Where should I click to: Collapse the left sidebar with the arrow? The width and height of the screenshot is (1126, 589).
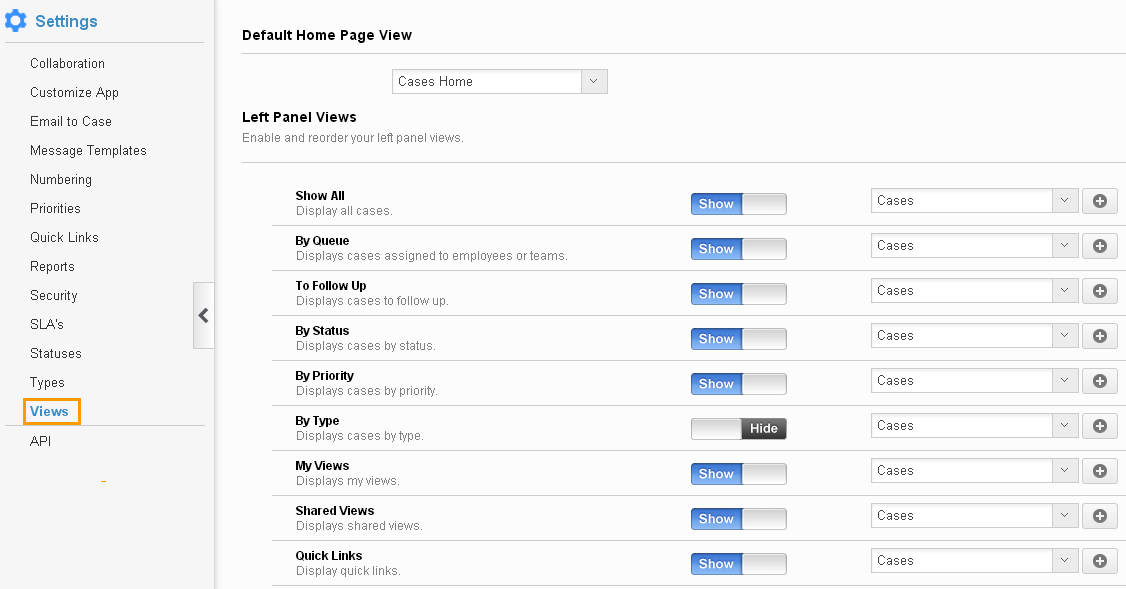click(x=204, y=315)
